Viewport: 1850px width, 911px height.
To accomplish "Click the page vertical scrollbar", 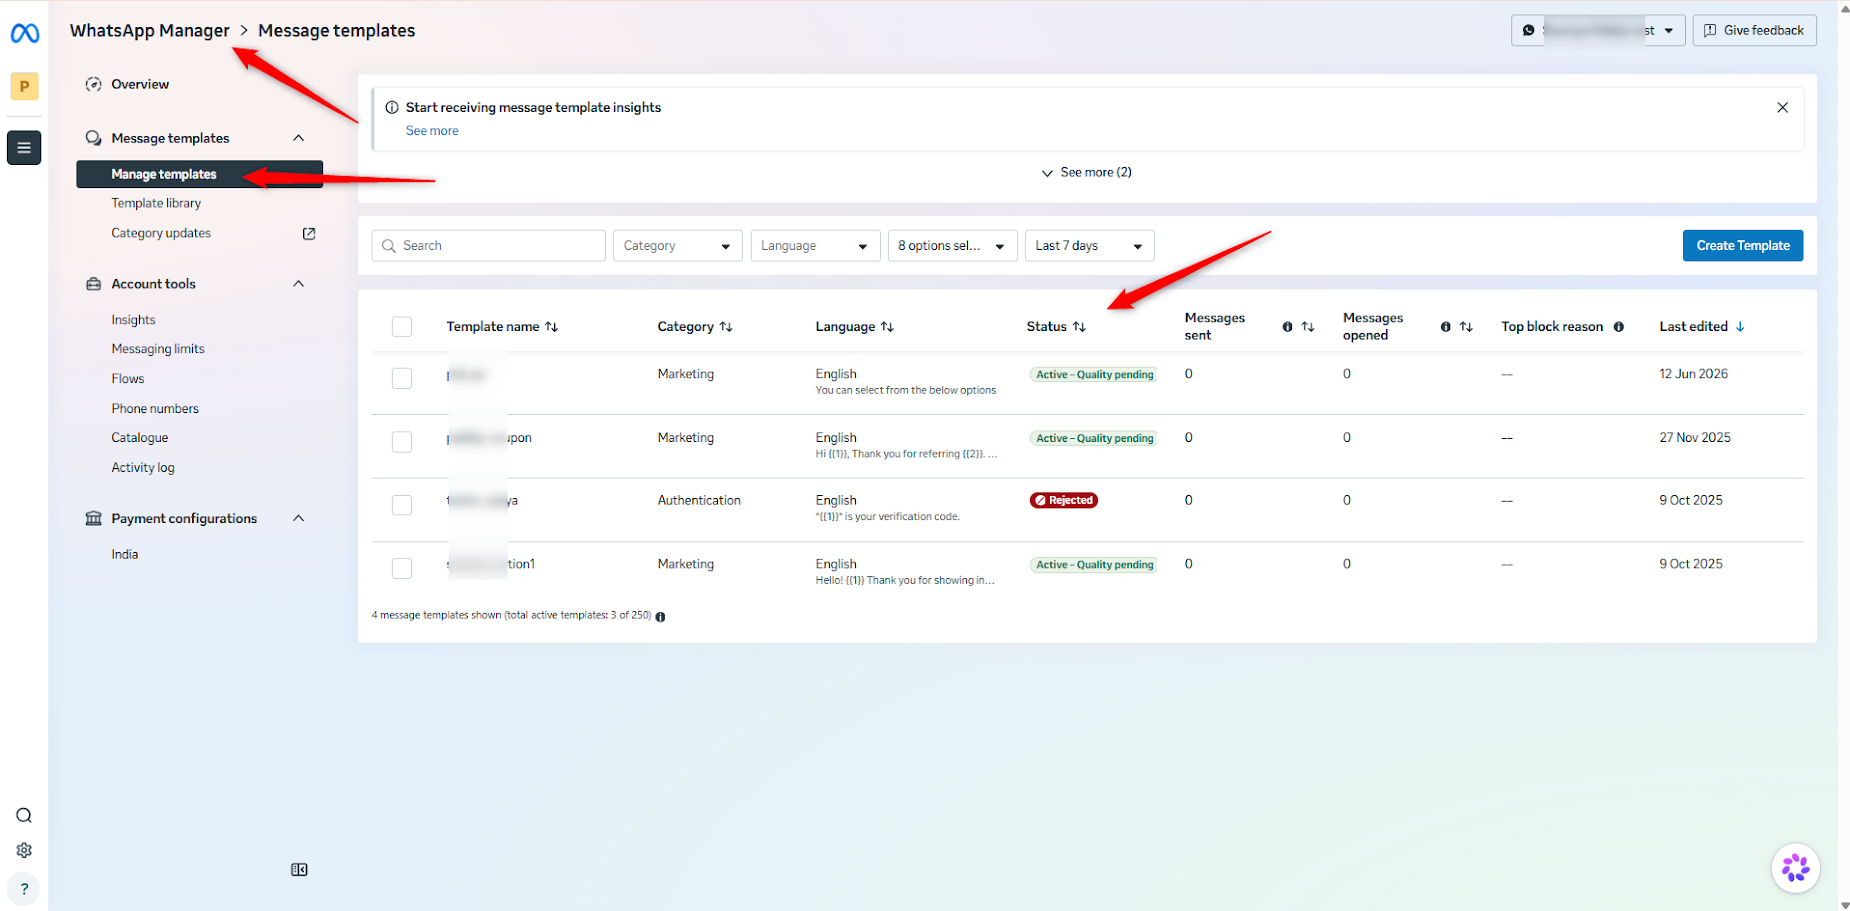I will (x=1845, y=455).
